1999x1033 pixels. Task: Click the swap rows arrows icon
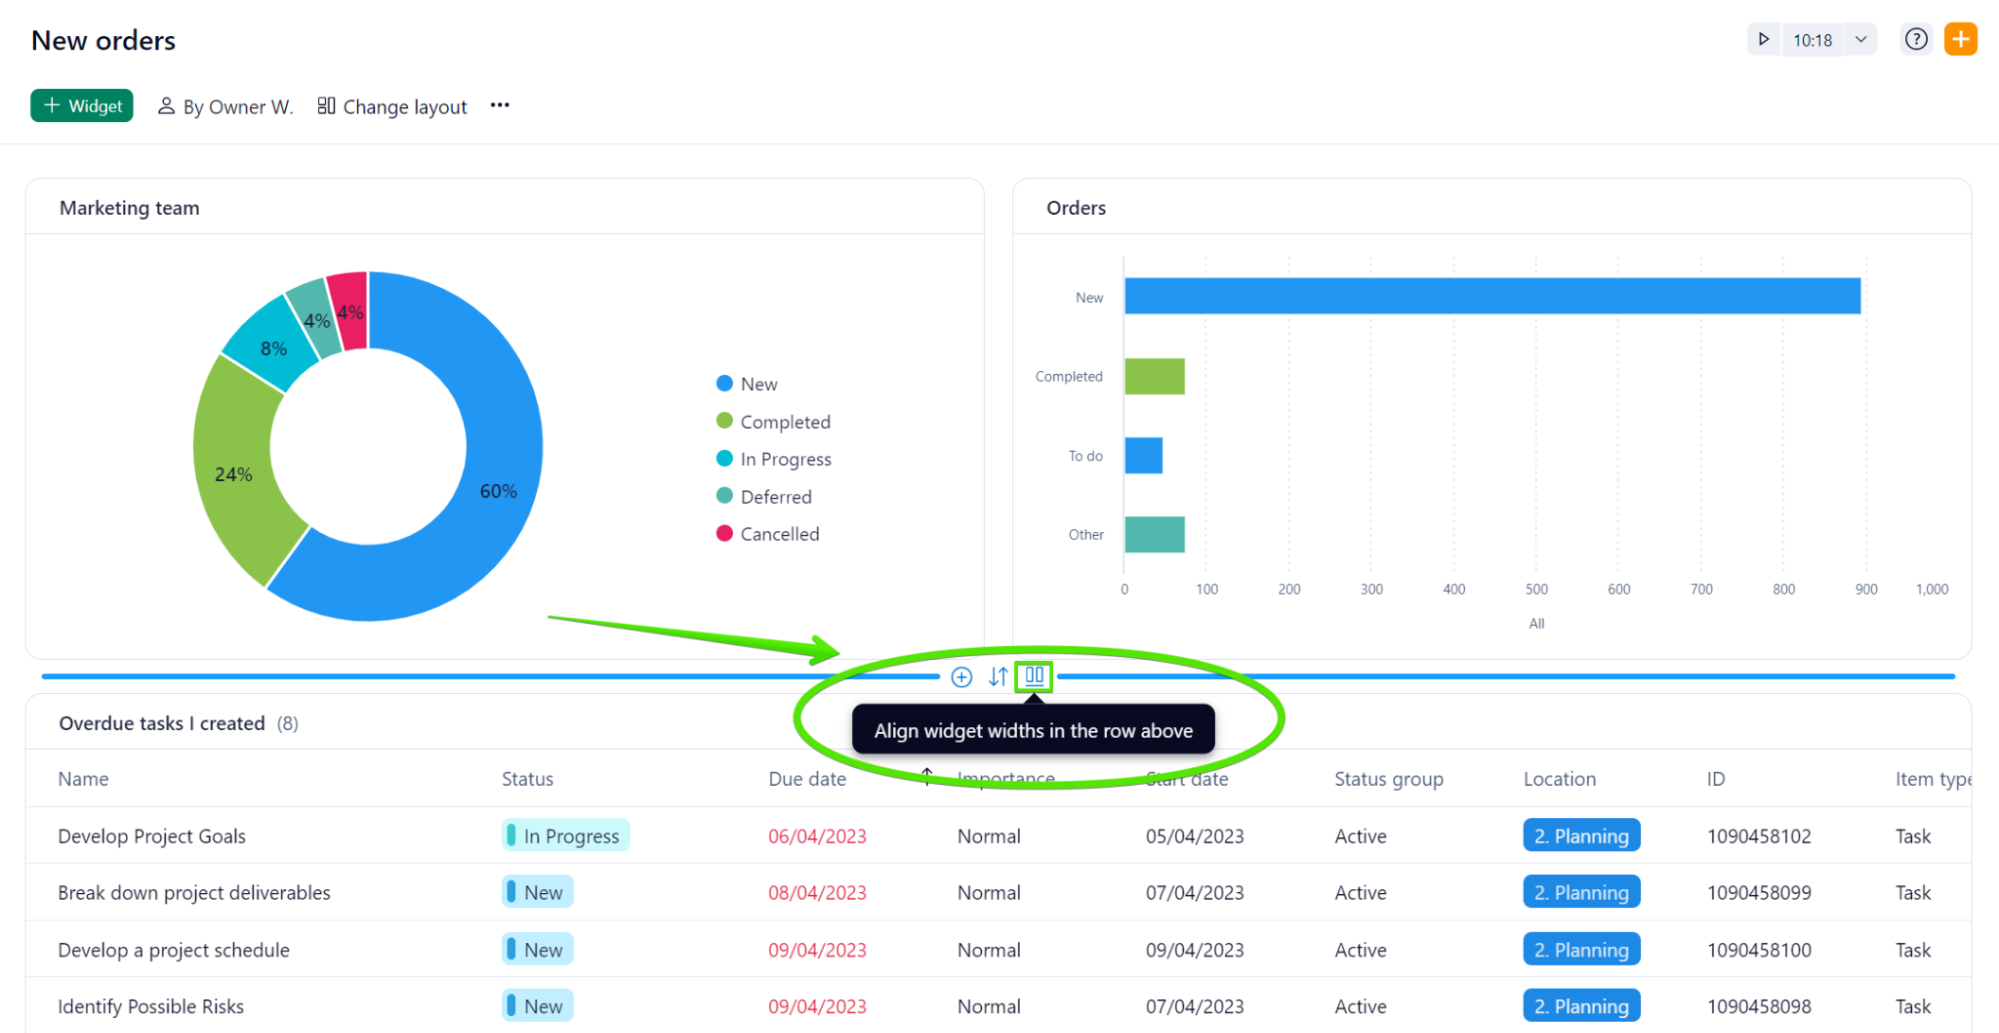click(997, 677)
